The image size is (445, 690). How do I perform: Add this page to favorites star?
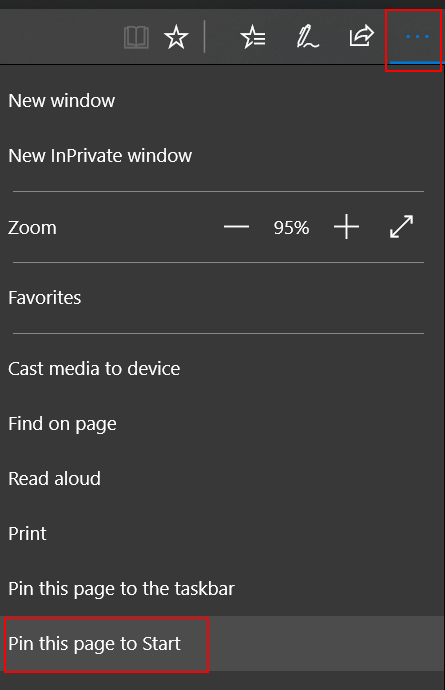click(x=176, y=37)
